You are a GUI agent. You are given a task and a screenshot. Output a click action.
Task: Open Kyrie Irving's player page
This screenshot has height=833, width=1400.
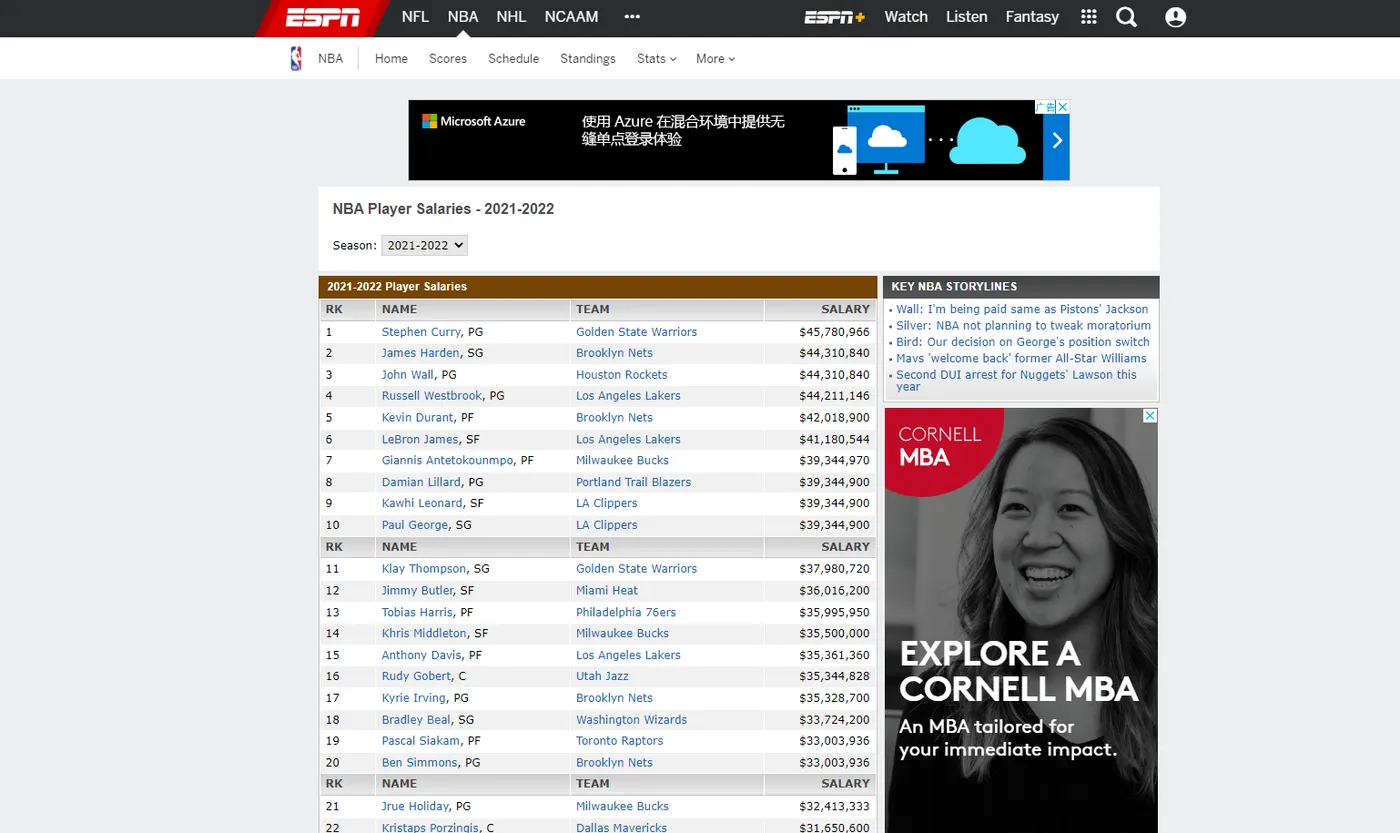(414, 698)
